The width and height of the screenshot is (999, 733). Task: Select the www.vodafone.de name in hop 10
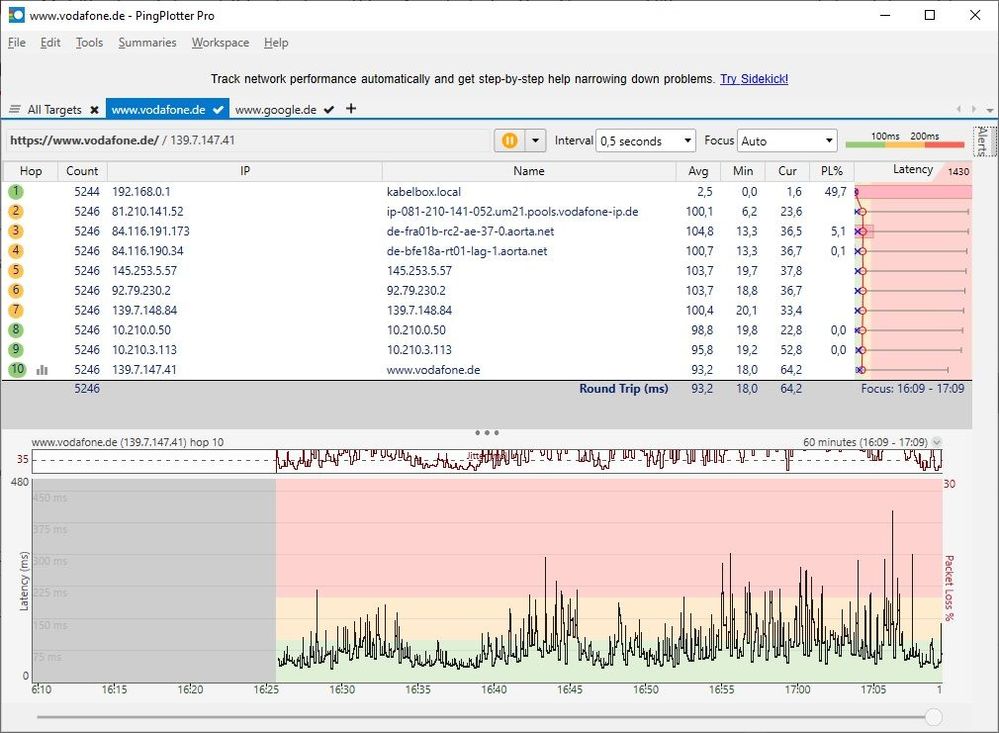pyautogui.click(x=433, y=370)
